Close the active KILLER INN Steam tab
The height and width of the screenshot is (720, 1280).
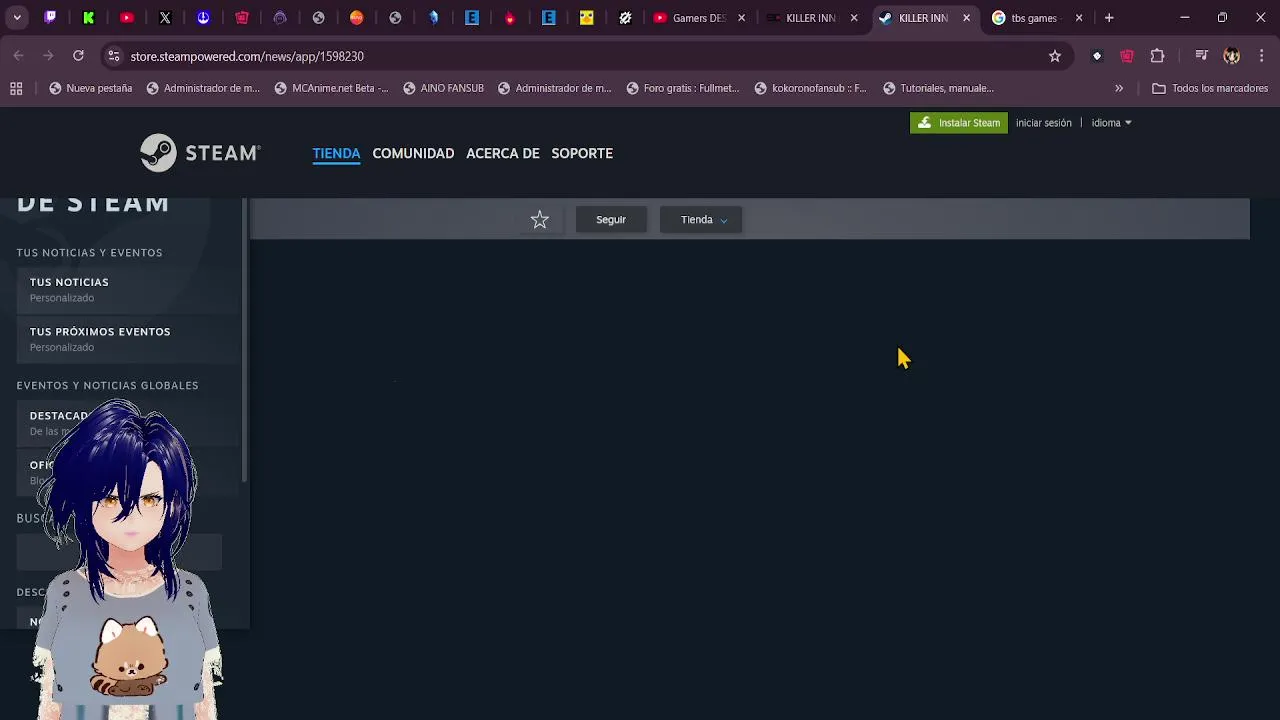tap(966, 18)
